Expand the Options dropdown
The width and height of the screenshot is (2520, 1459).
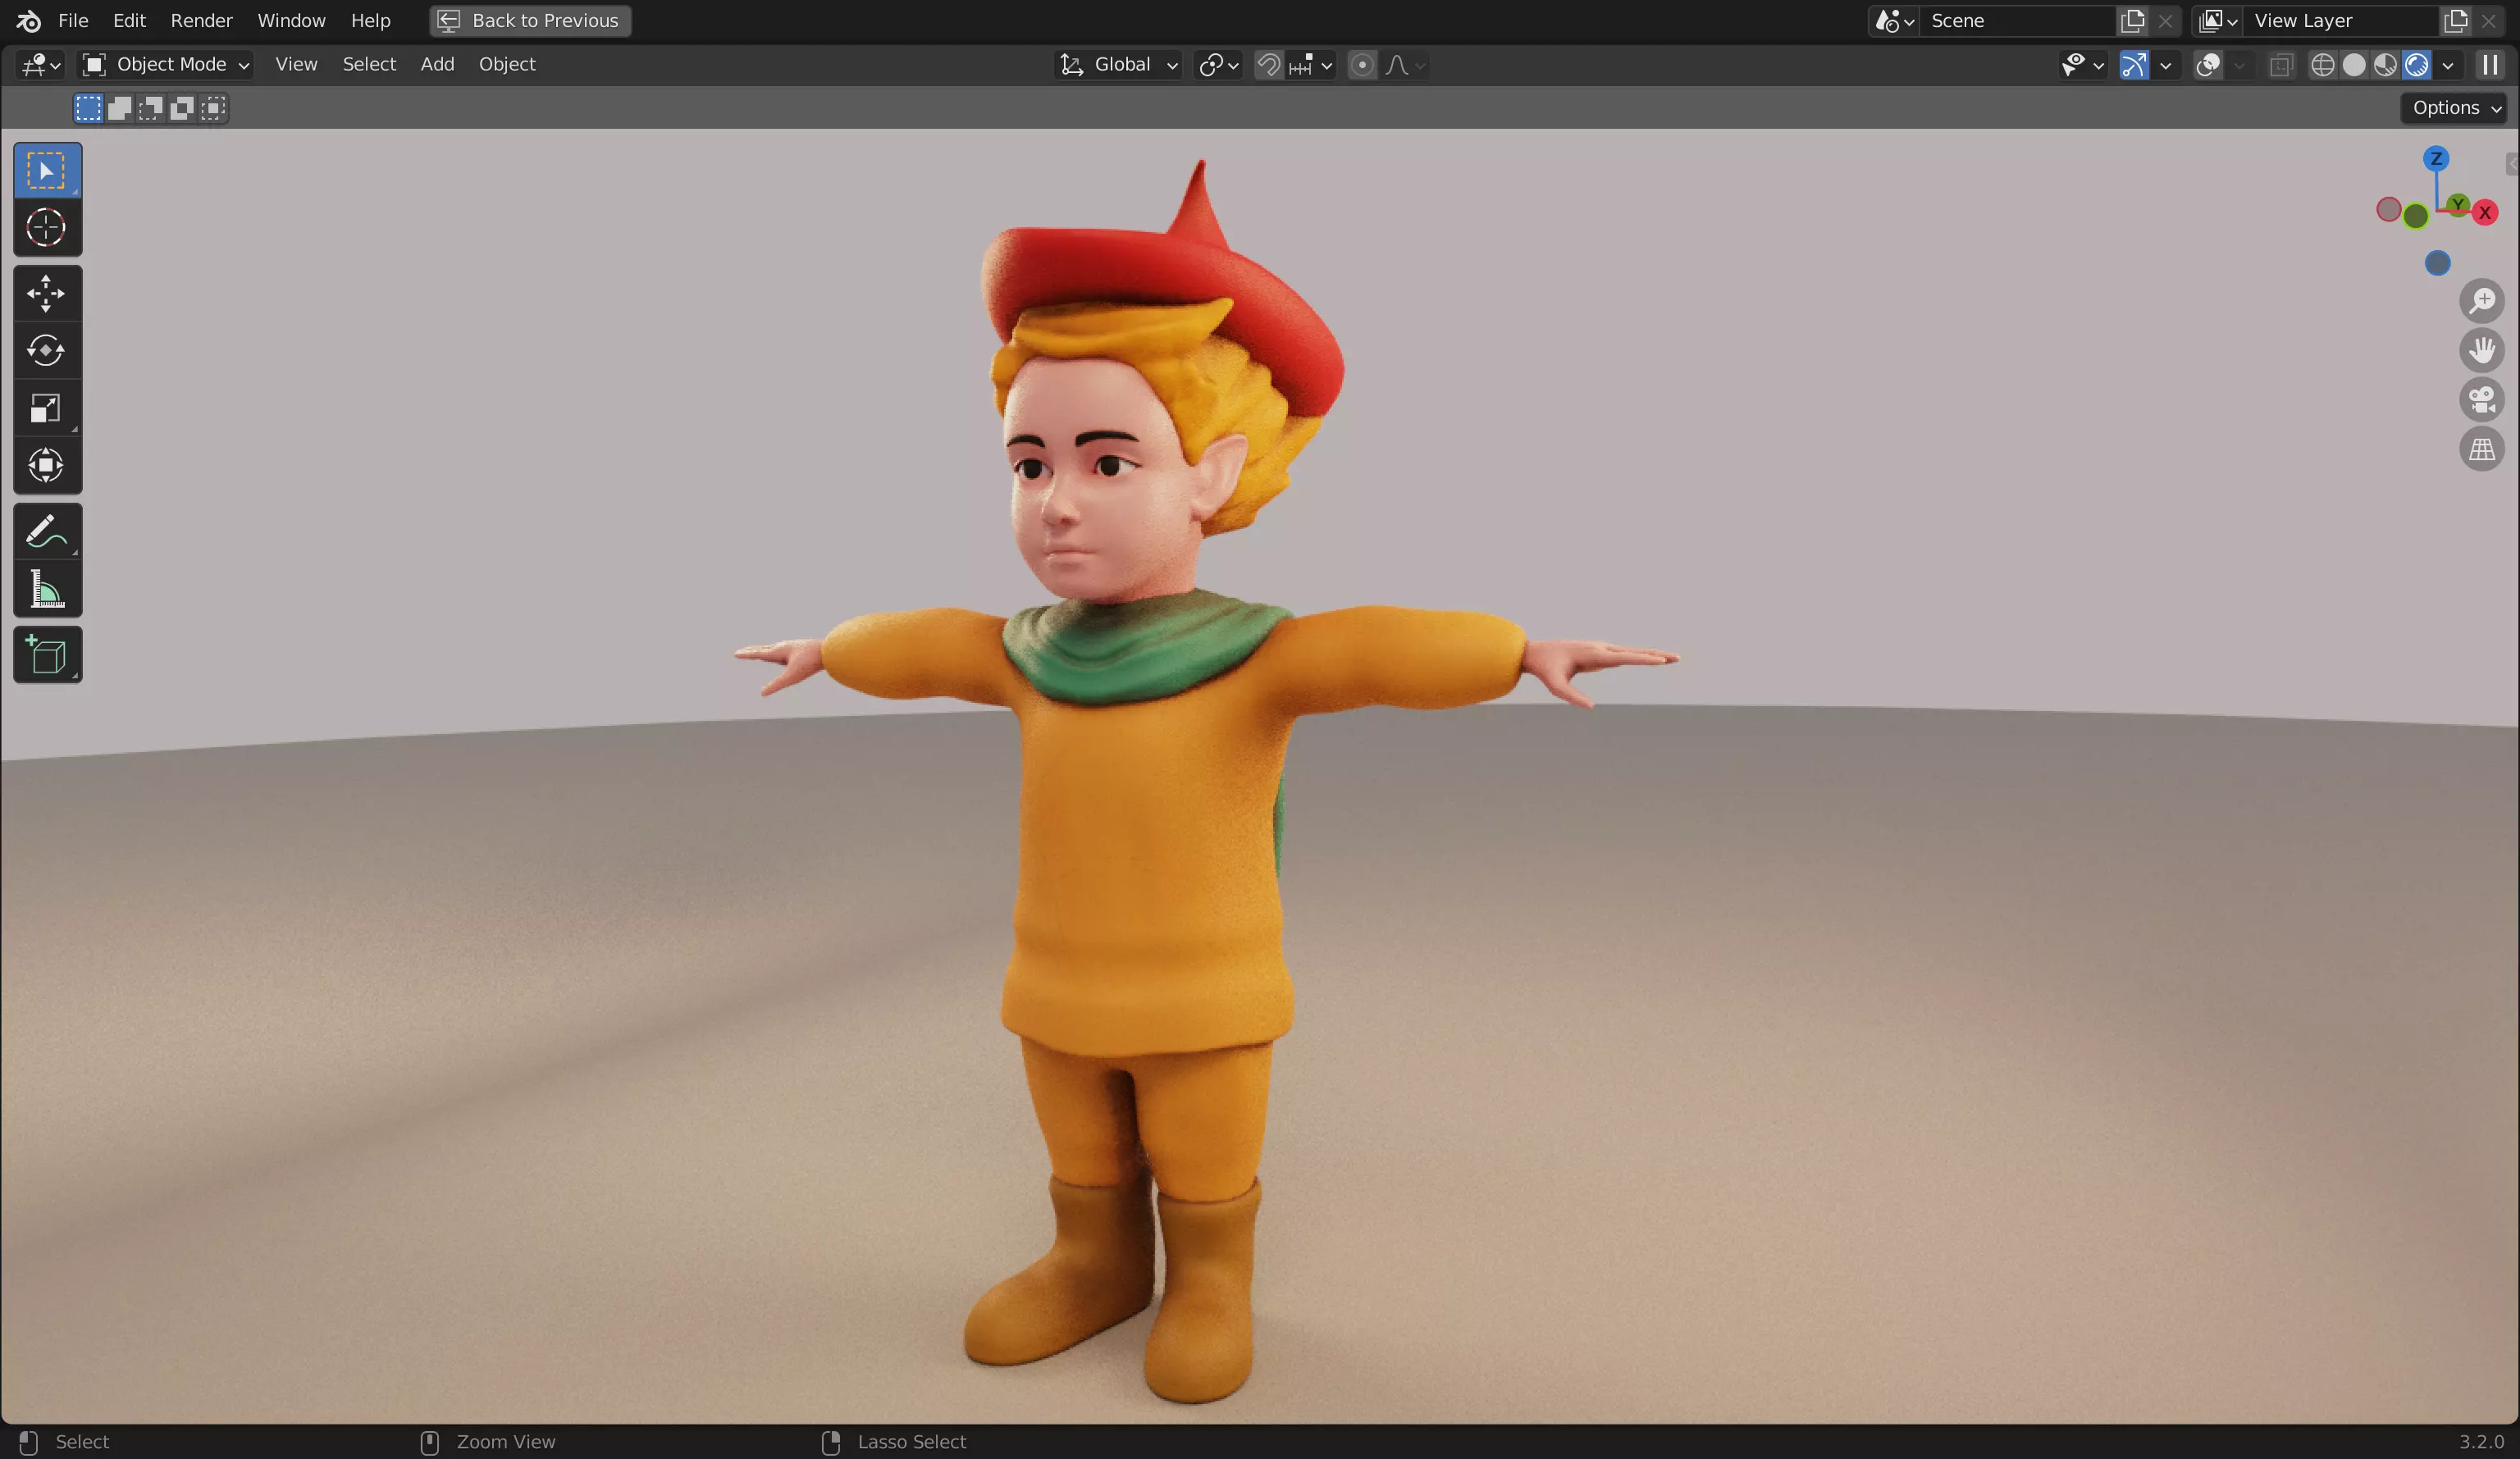[2457, 108]
